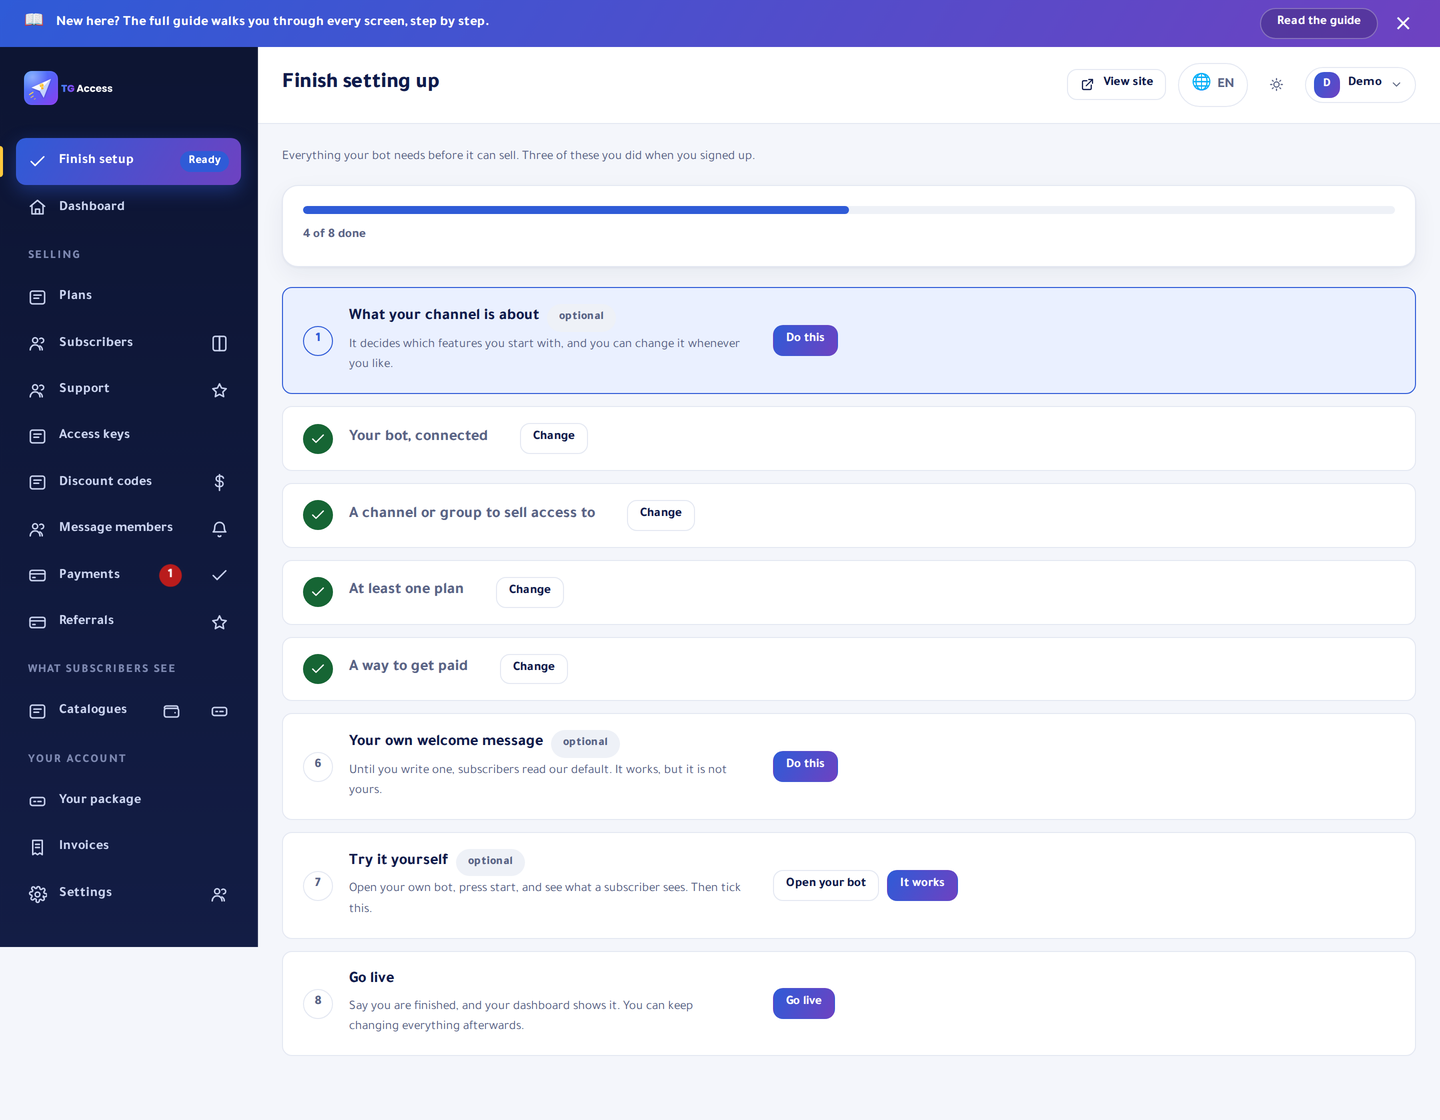Click the View site button
This screenshot has height=1120, width=1440.
click(1116, 84)
